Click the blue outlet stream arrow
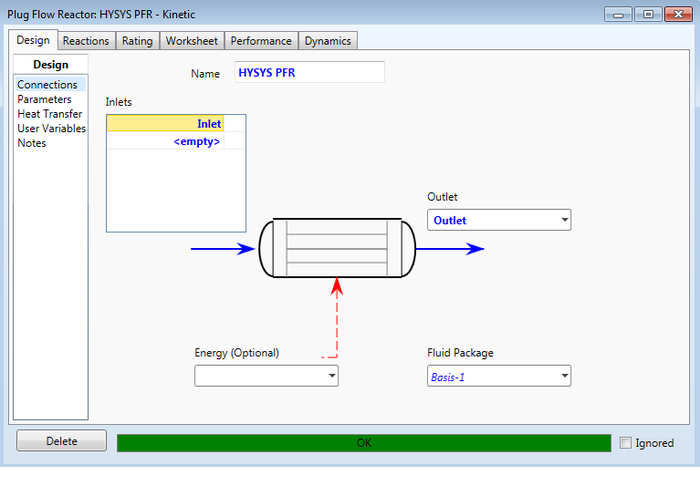 tap(449, 249)
